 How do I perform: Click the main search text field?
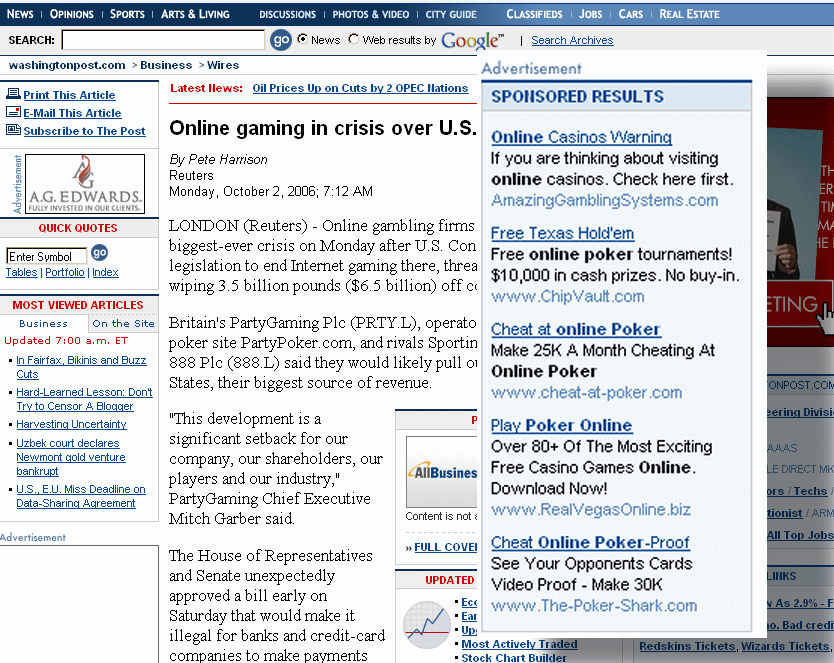[163, 40]
